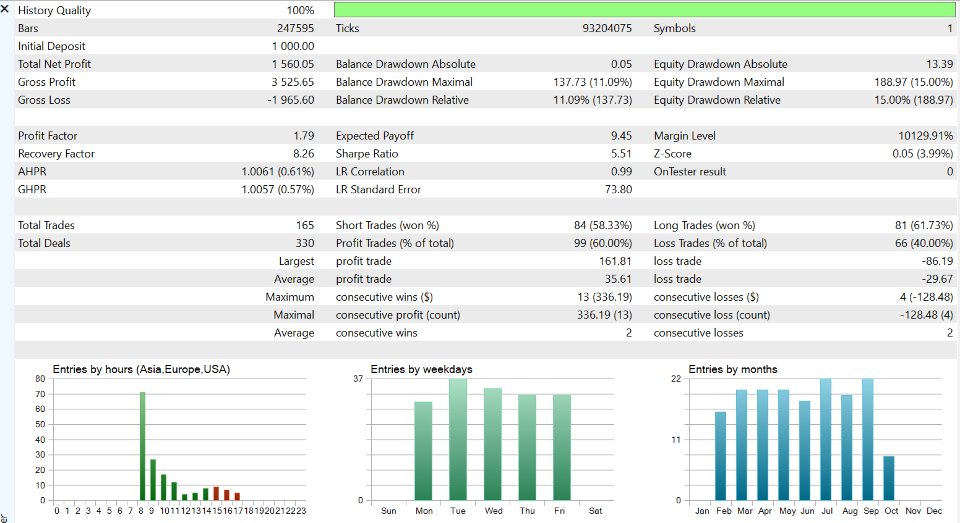Click the Mon bar in weekdays chart
Image resolution: width=960 pixels, height=523 pixels.
pyautogui.click(x=423, y=451)
